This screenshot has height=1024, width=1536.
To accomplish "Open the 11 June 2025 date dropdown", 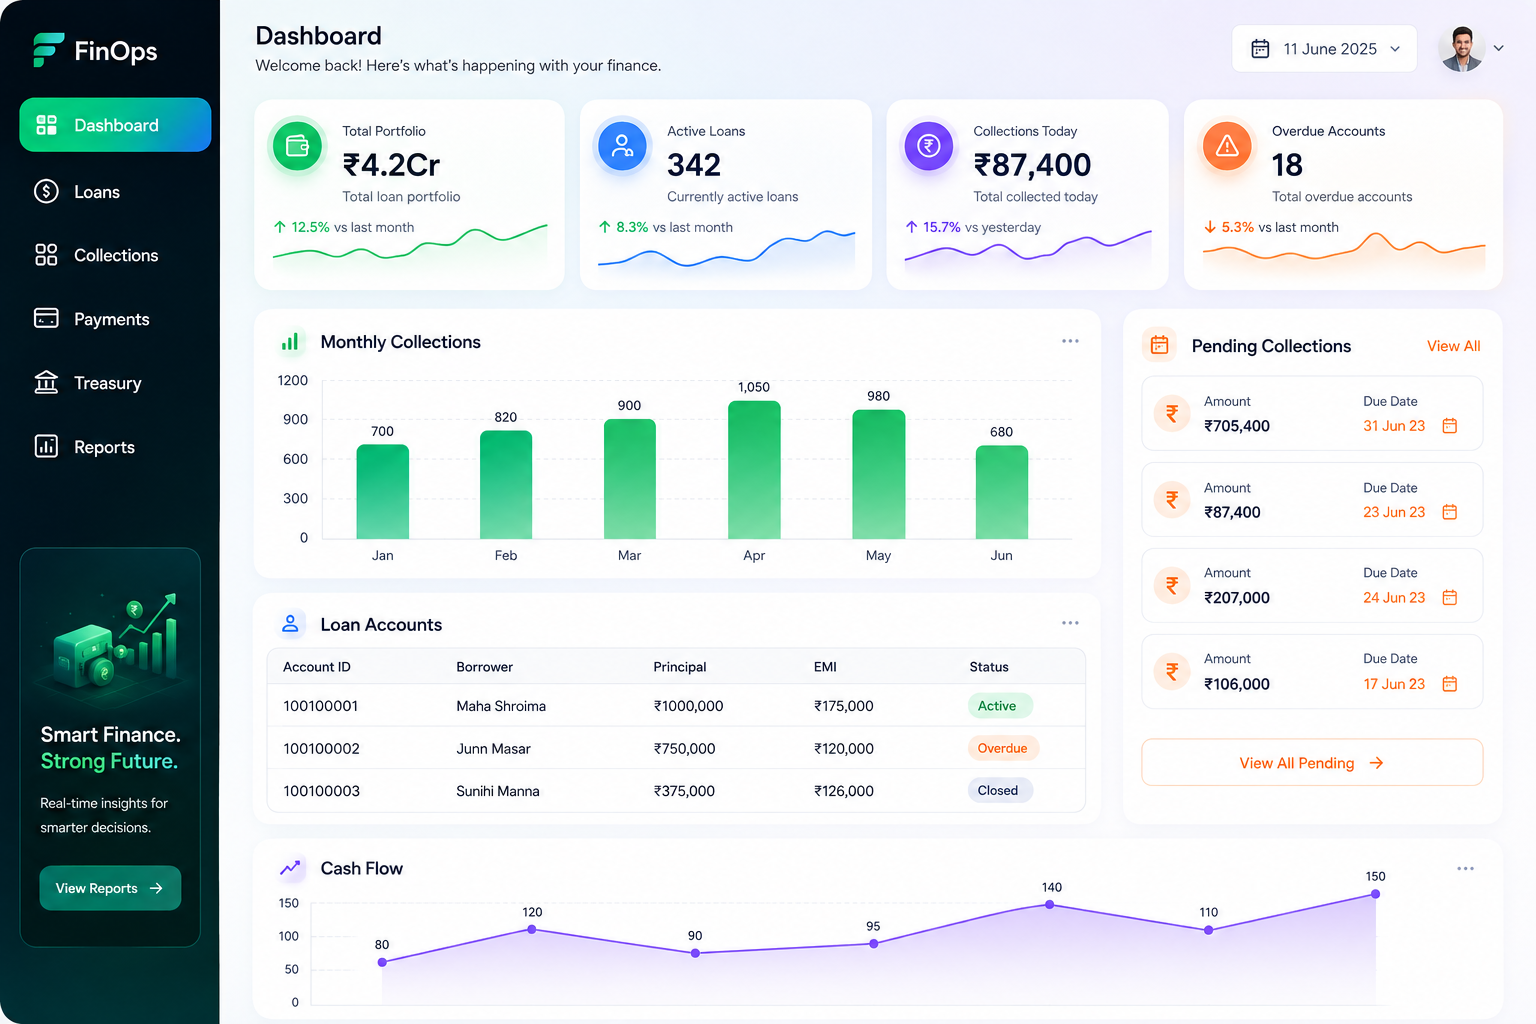I will pos(1324,49).
